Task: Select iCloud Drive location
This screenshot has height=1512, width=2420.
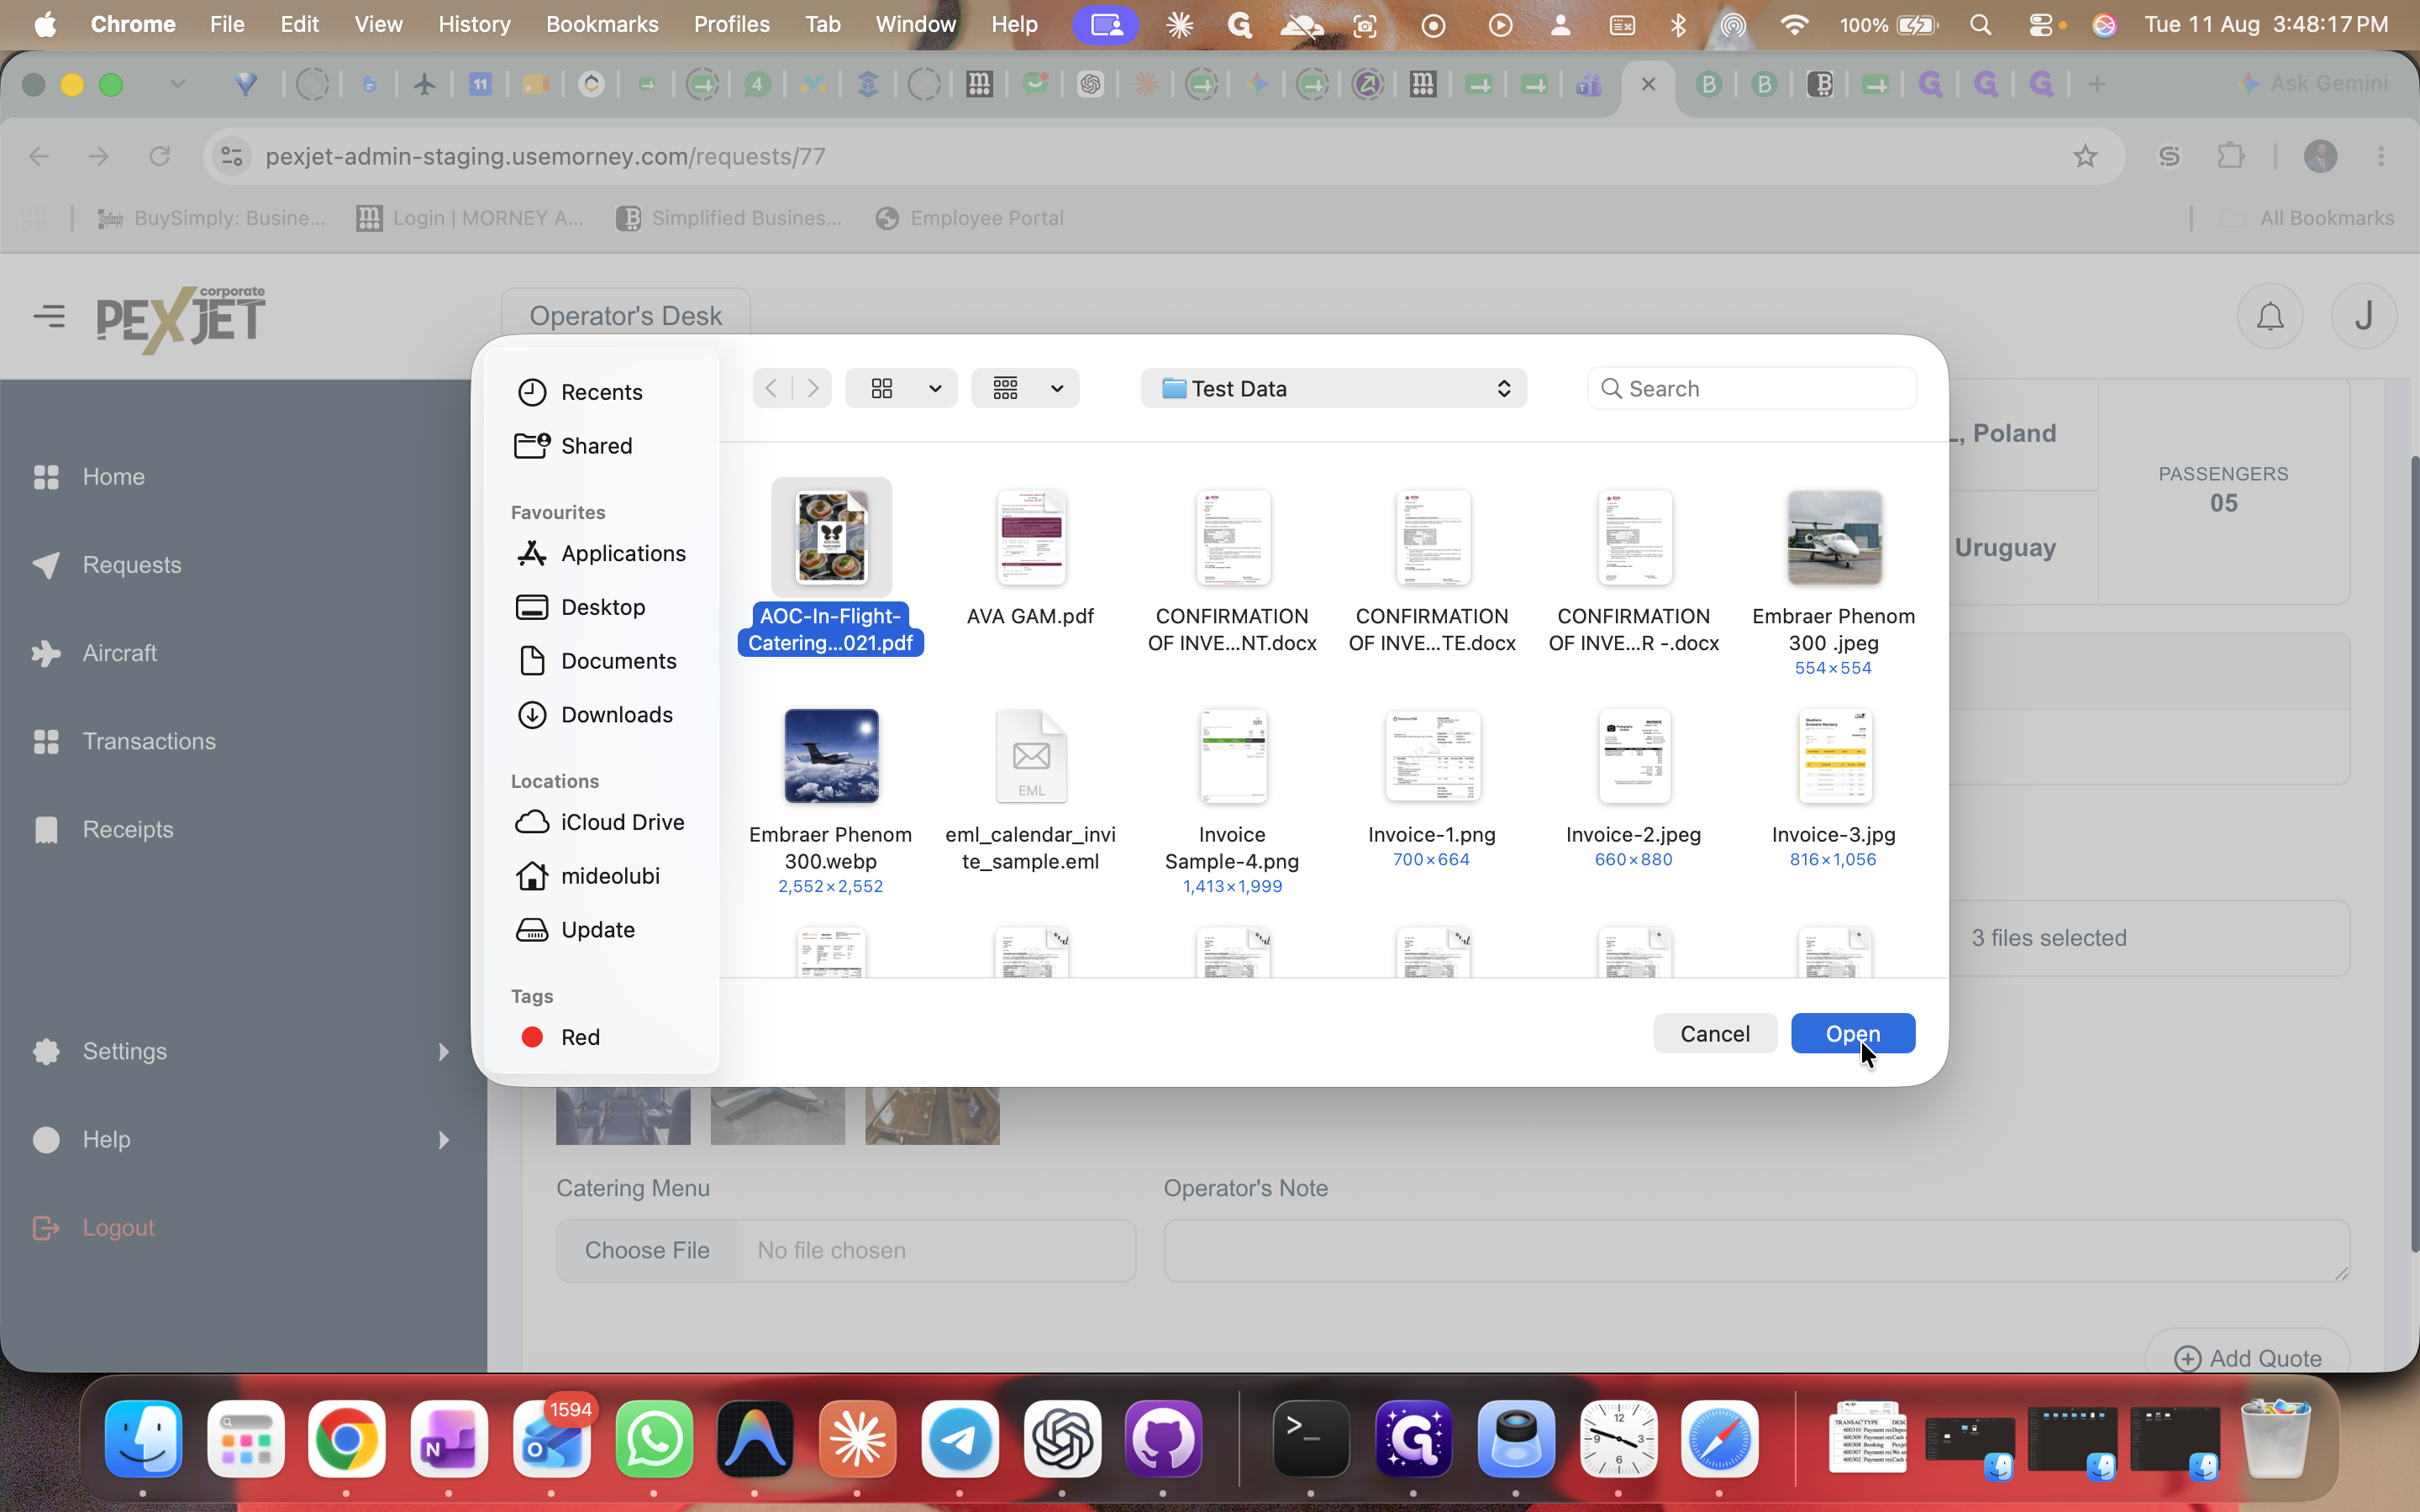Action: coord(600,822)
